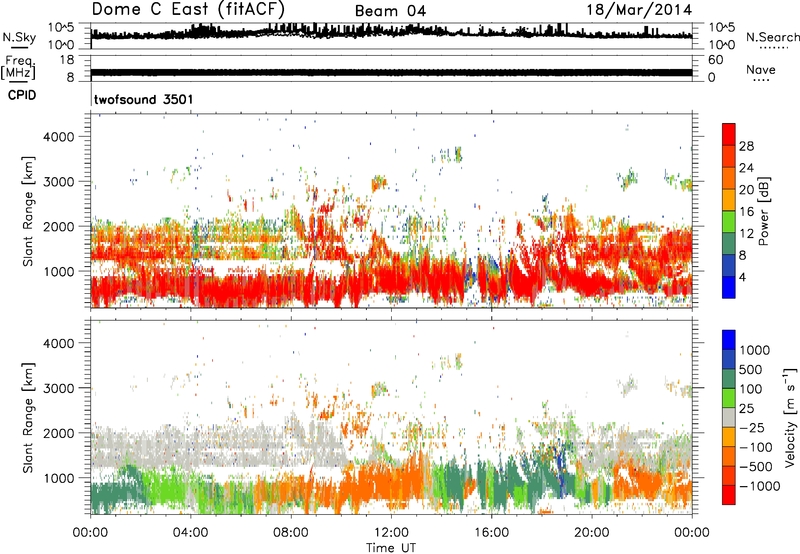800x554 pixels.
Task: Click the '18' frequency axis value
Action: tap(67, 60)
